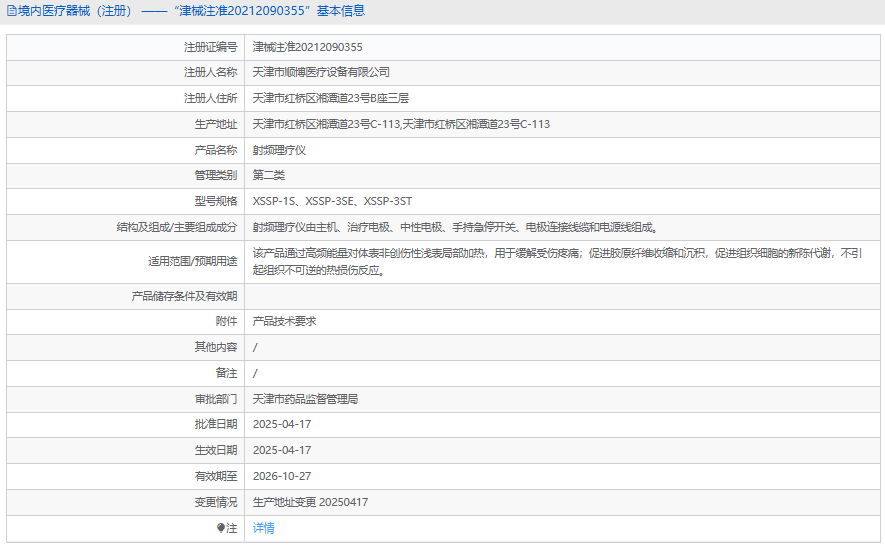Select address 天津市红桥区湘潭道23号B座三层
885x548 pixels.
pyautogui.click(x=331, y=98)
